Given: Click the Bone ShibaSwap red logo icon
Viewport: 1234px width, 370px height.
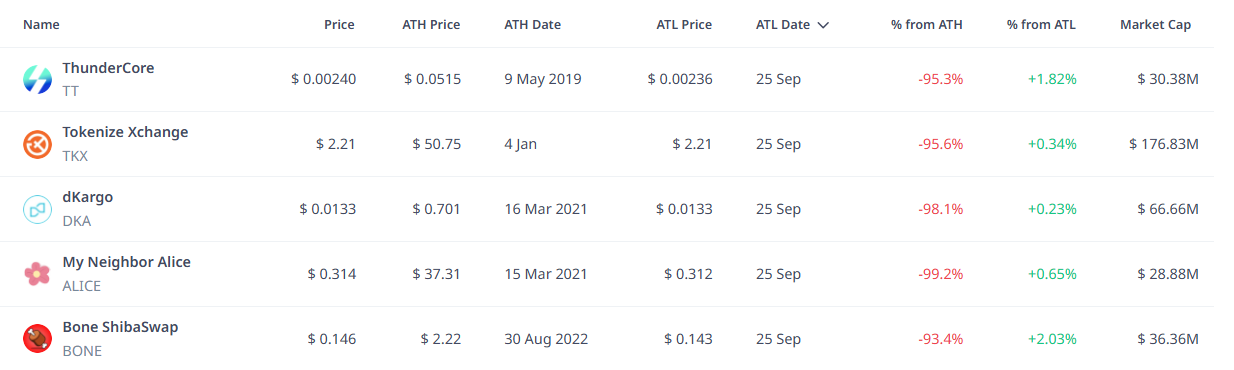Looking at the screenshot, I should [x=37, y=339].
